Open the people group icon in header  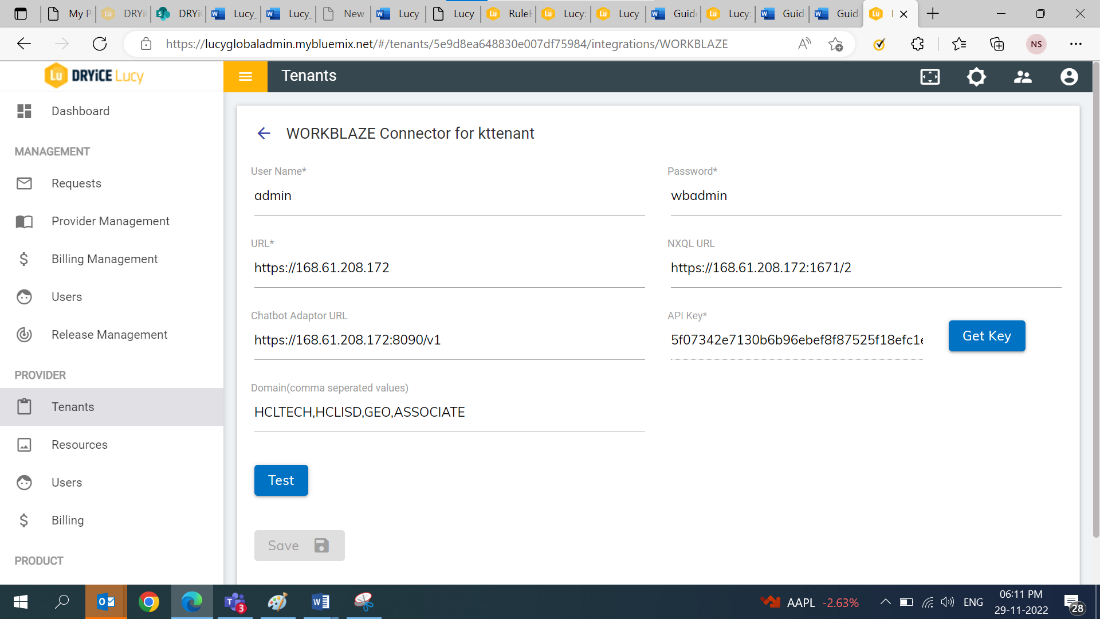[x=1022, y=76]
